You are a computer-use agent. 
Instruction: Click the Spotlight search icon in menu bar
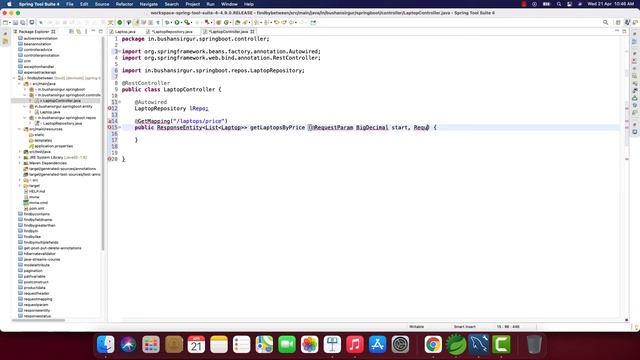click(x=559, y=4)
